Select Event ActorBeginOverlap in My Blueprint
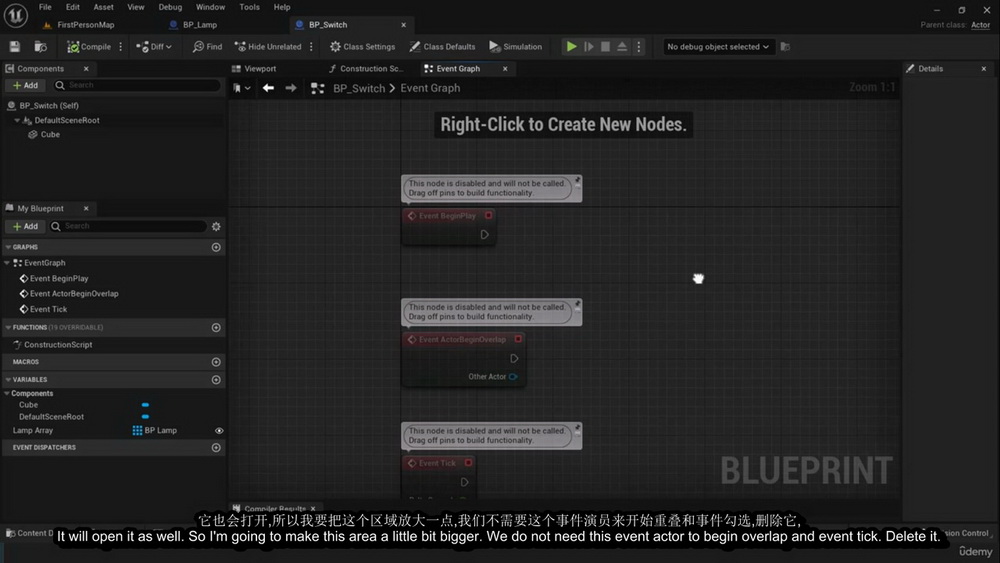Screen dimensions: 1000x563 coord(74,294)
